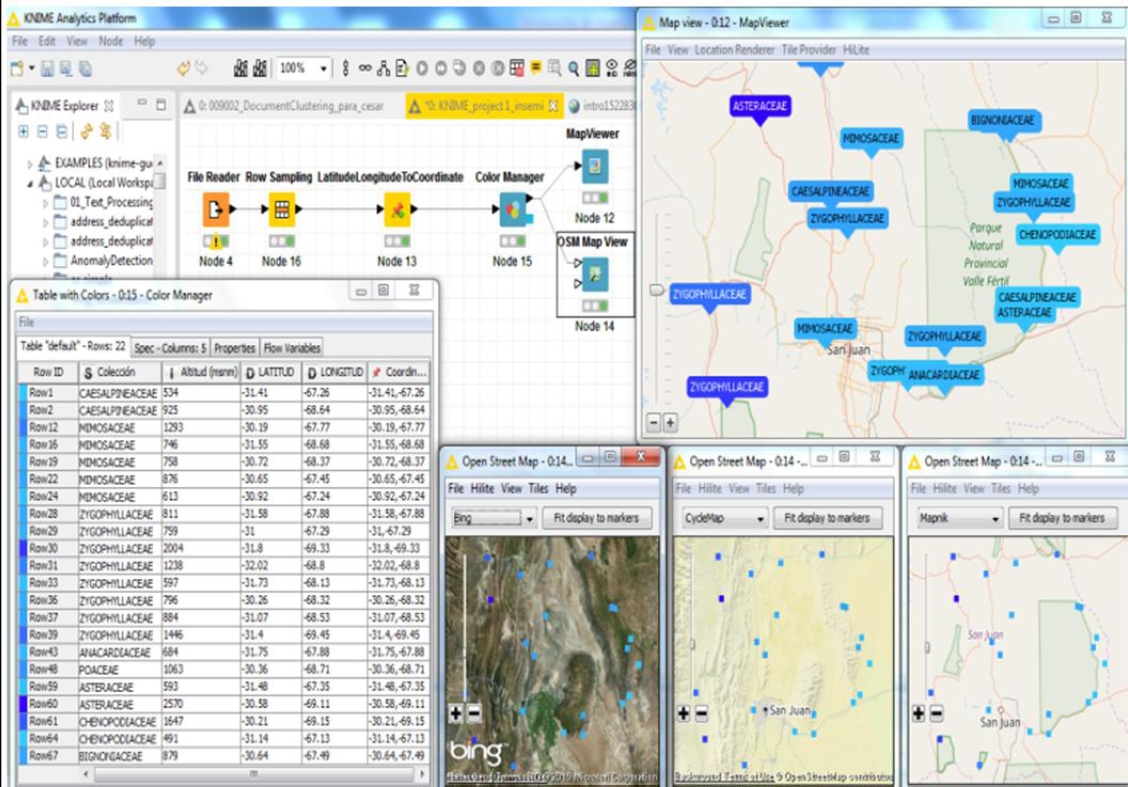1128x787 pixels.
Task: Click expand-all icon in KNIME Explorer
Action: [x=23, y=132]
